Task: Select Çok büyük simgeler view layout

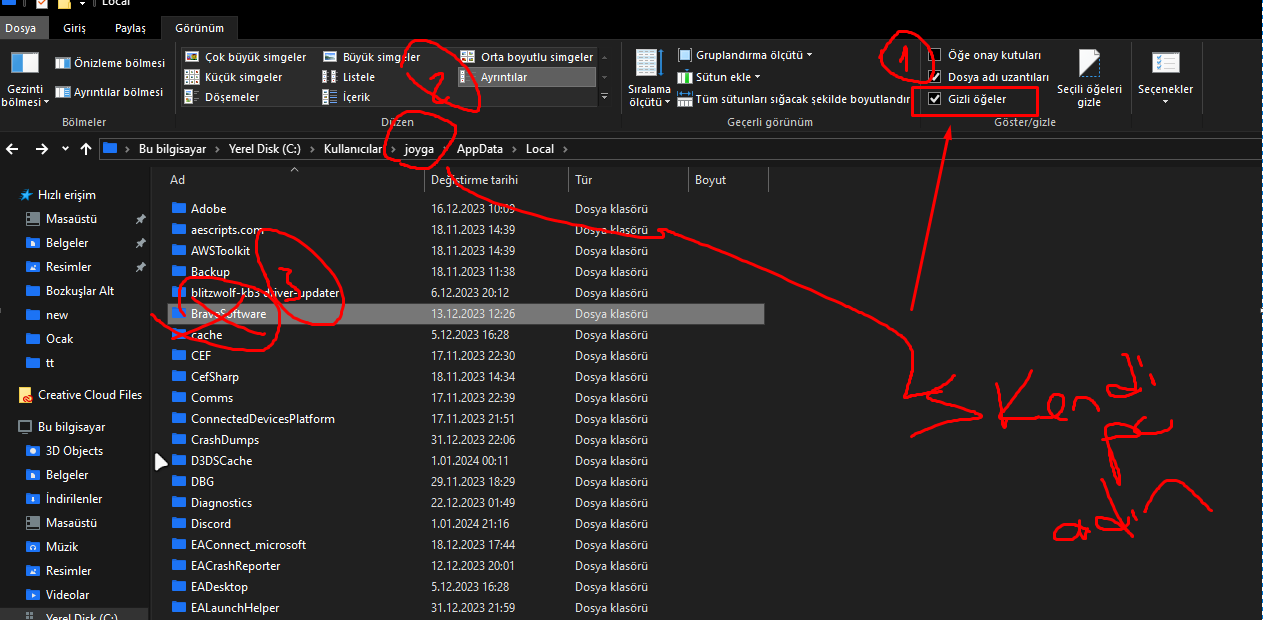Action: (246, 57)
